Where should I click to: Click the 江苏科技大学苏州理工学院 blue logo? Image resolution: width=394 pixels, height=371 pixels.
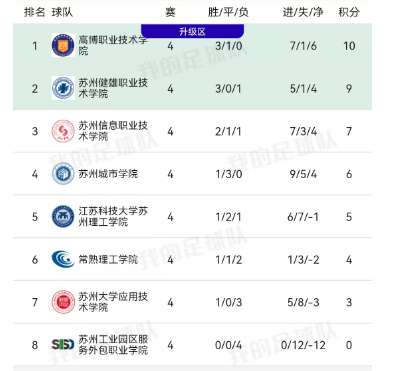point(63,217)
